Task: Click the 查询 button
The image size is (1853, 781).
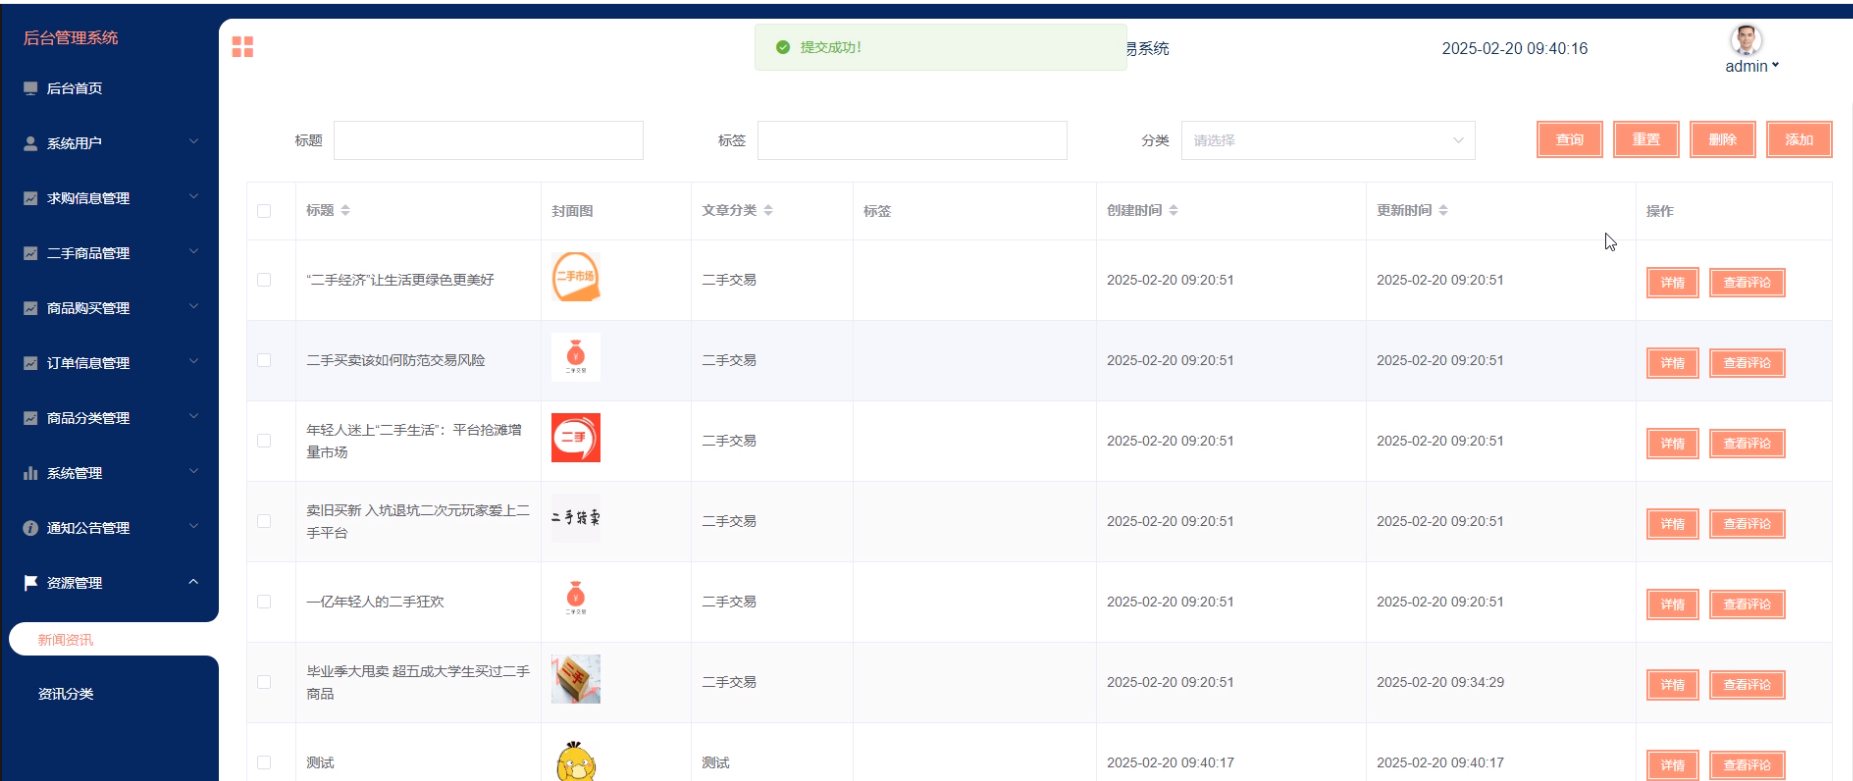Action: click(1569, 140)
